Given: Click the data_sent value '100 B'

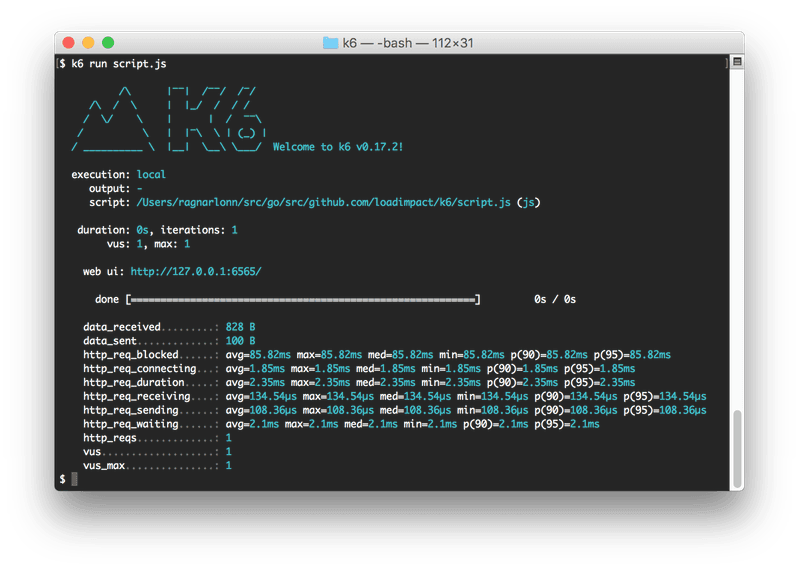Looking at the screenshot, I should [x=240, y=341].
